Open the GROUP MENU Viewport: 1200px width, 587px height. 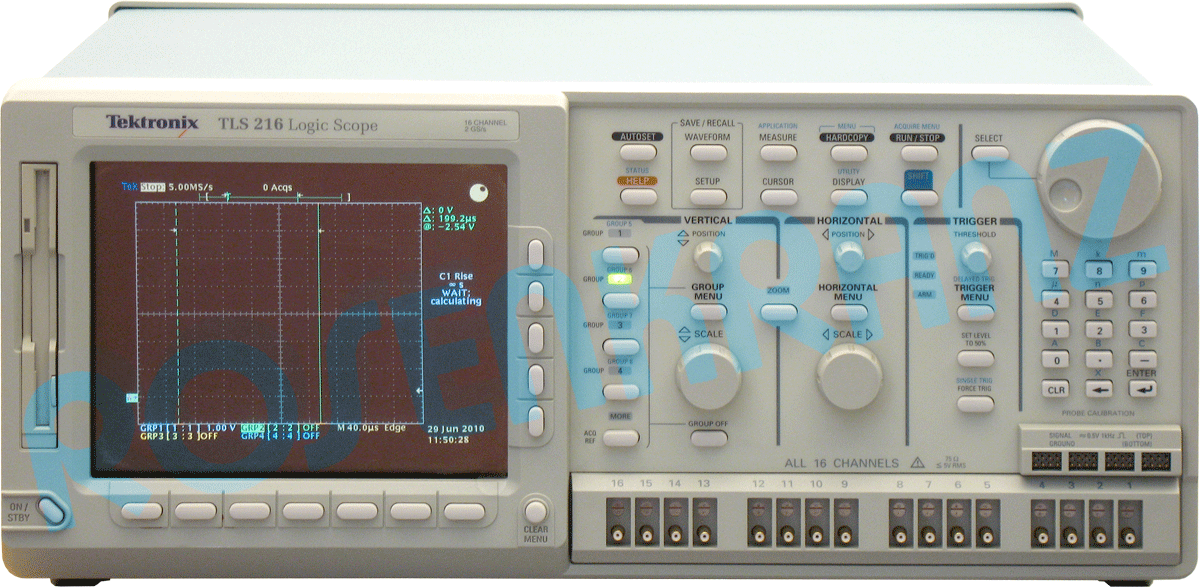click(708, 311)
